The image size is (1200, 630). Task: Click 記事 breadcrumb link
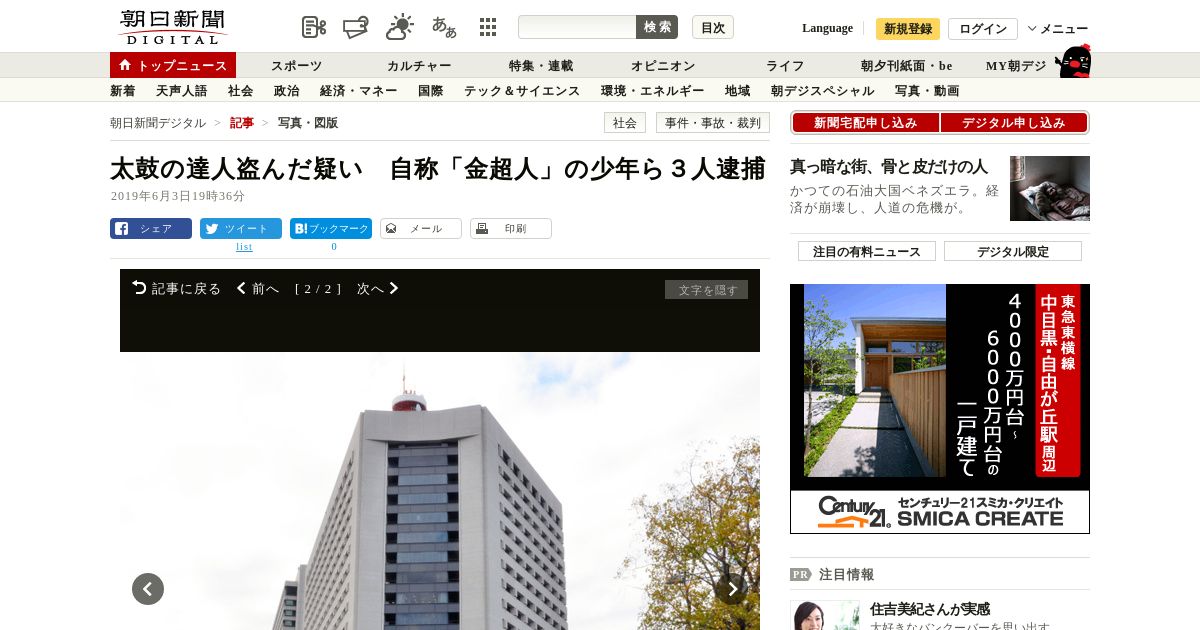(242, 123)
